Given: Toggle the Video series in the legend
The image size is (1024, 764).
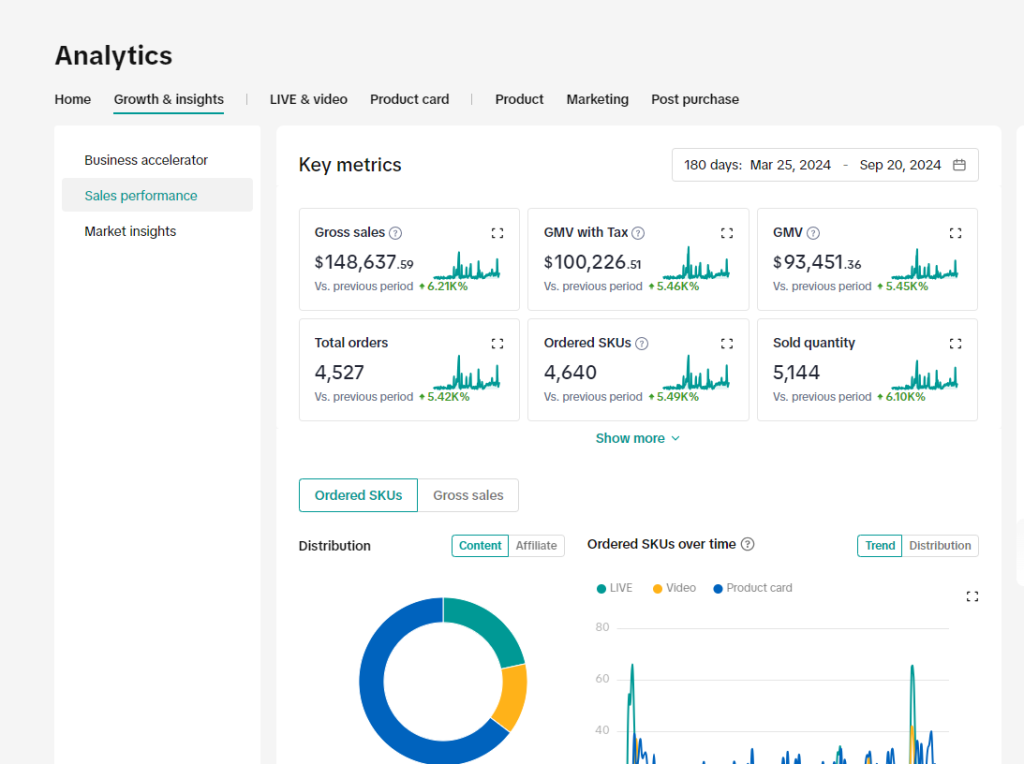Looking at the screenshot, I should click(674, 588).
